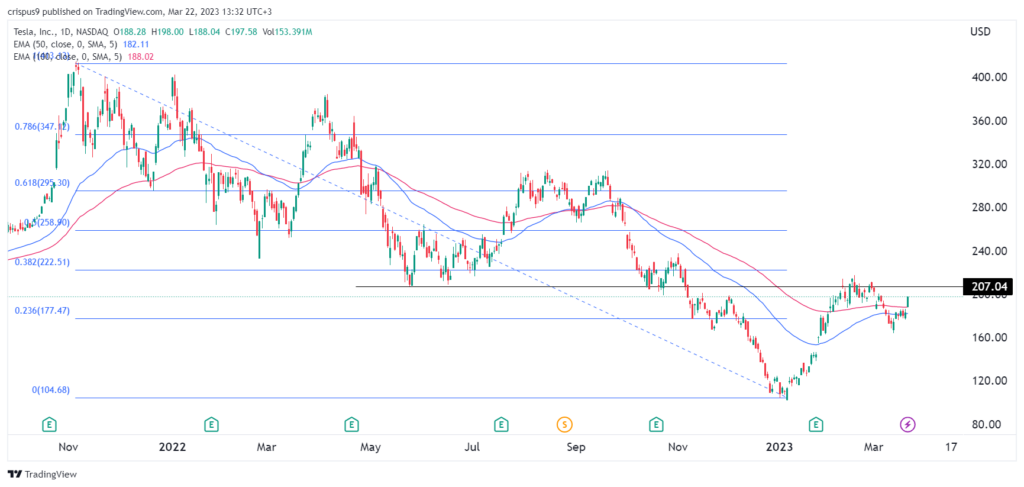
Task: Click the 2023 time axis label
Action: coord(780,448)
